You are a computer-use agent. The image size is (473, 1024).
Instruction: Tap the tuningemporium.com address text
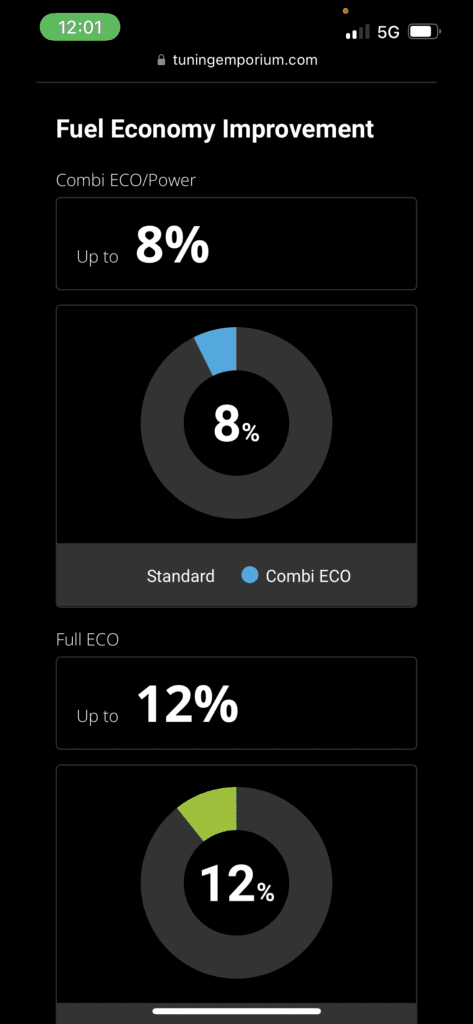pos(246,60)
